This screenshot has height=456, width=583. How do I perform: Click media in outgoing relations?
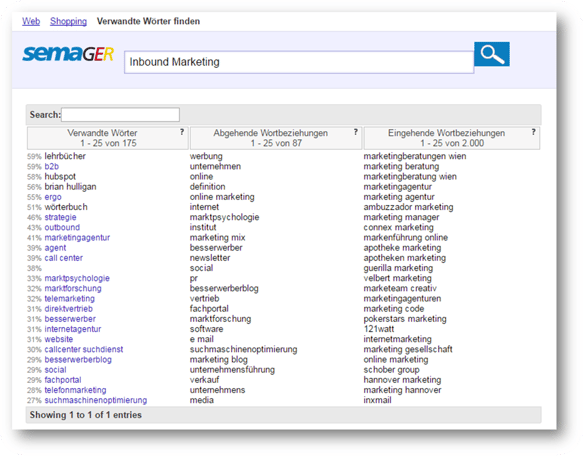202,400
